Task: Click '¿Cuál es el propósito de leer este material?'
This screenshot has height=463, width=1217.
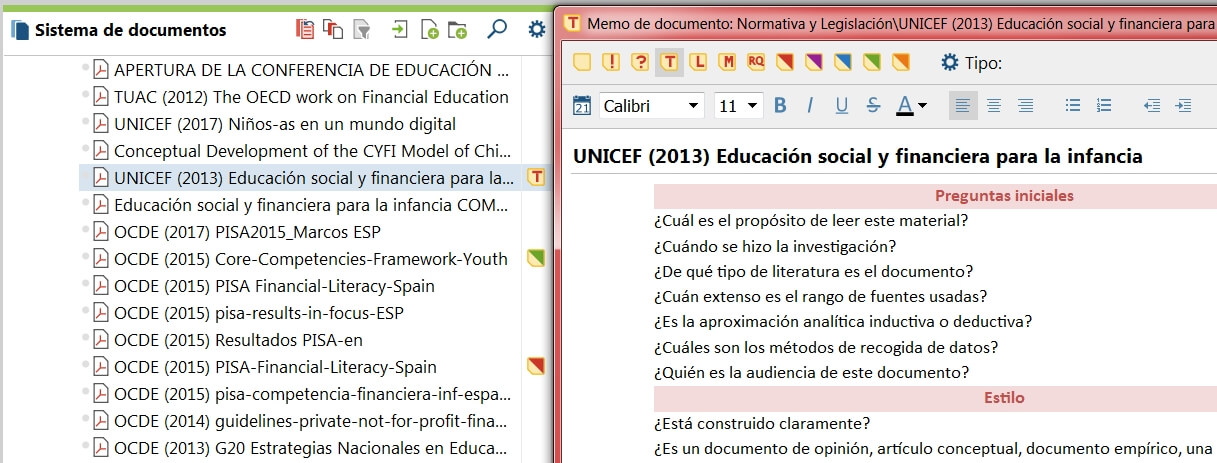Action: point(811,221)
